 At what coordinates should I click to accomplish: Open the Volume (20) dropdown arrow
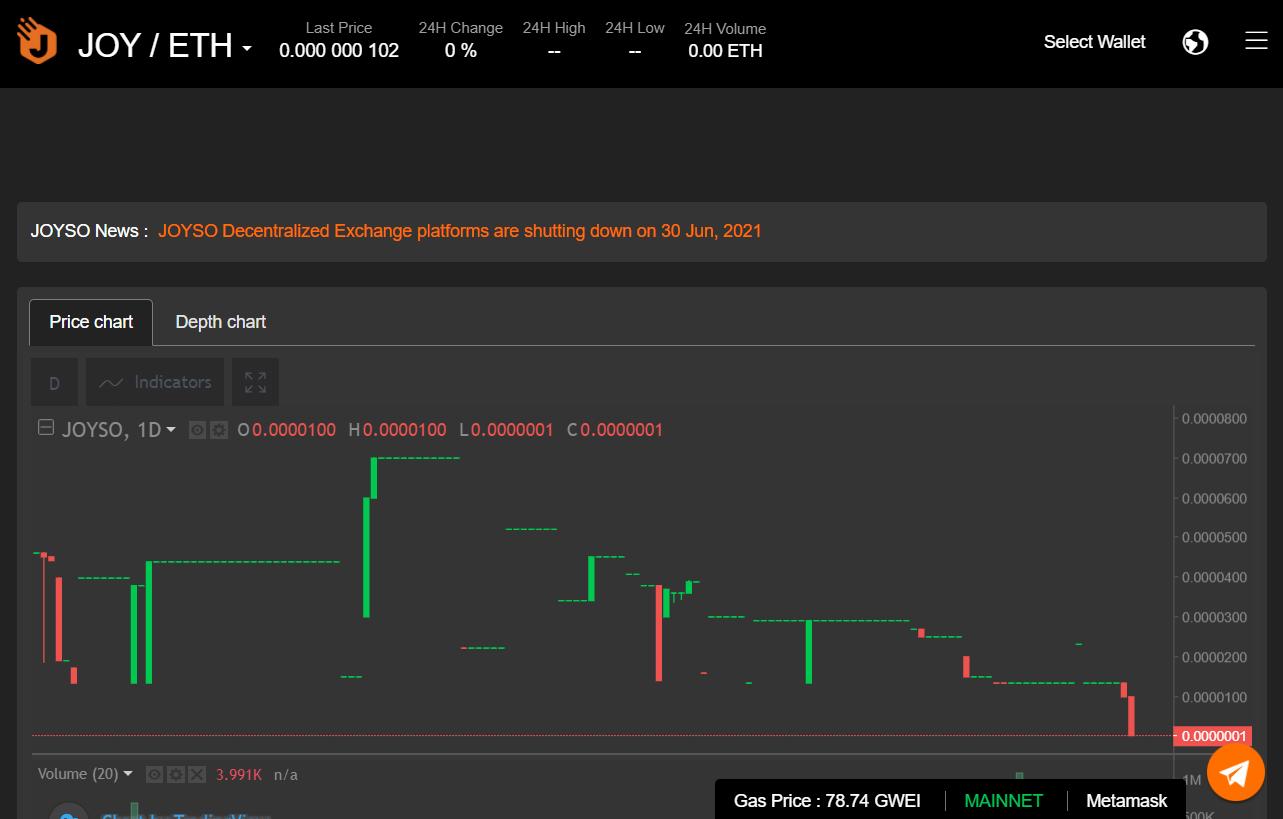[128, 774]
